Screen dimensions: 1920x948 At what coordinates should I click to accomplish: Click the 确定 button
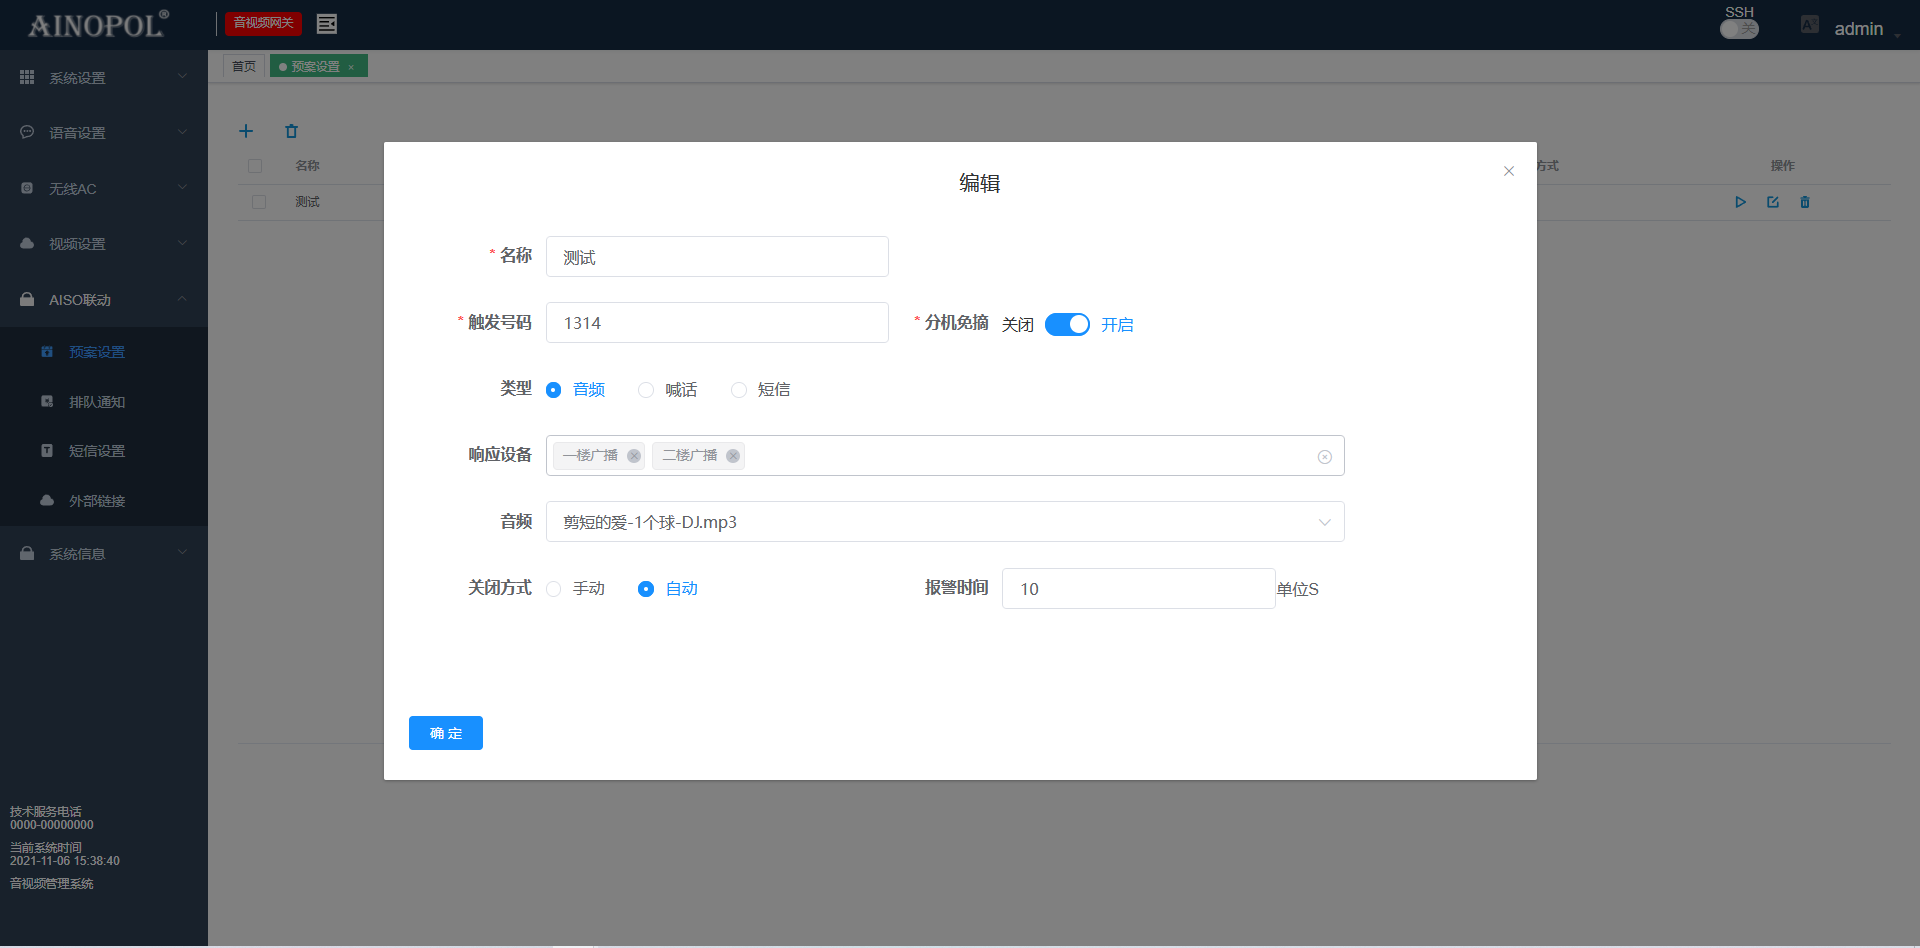[445, 733]
